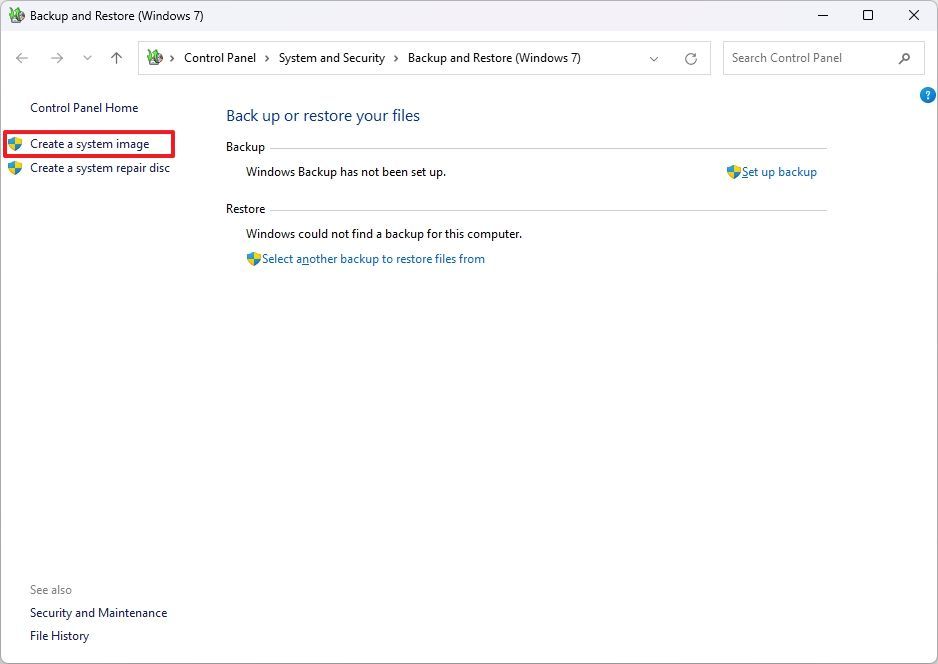The width and height of the screenshot is (938, 664).
Task: Open the Help question mark icon
Action: [x=927, y=94]
